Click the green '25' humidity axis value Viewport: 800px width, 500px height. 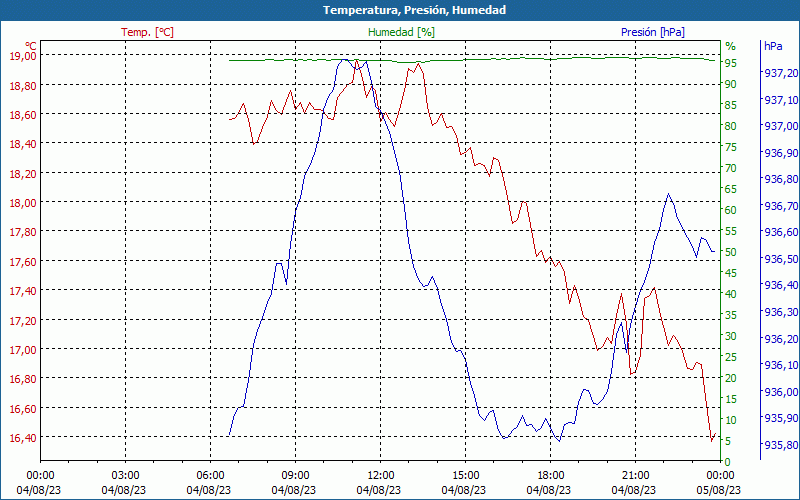(731, 357)
